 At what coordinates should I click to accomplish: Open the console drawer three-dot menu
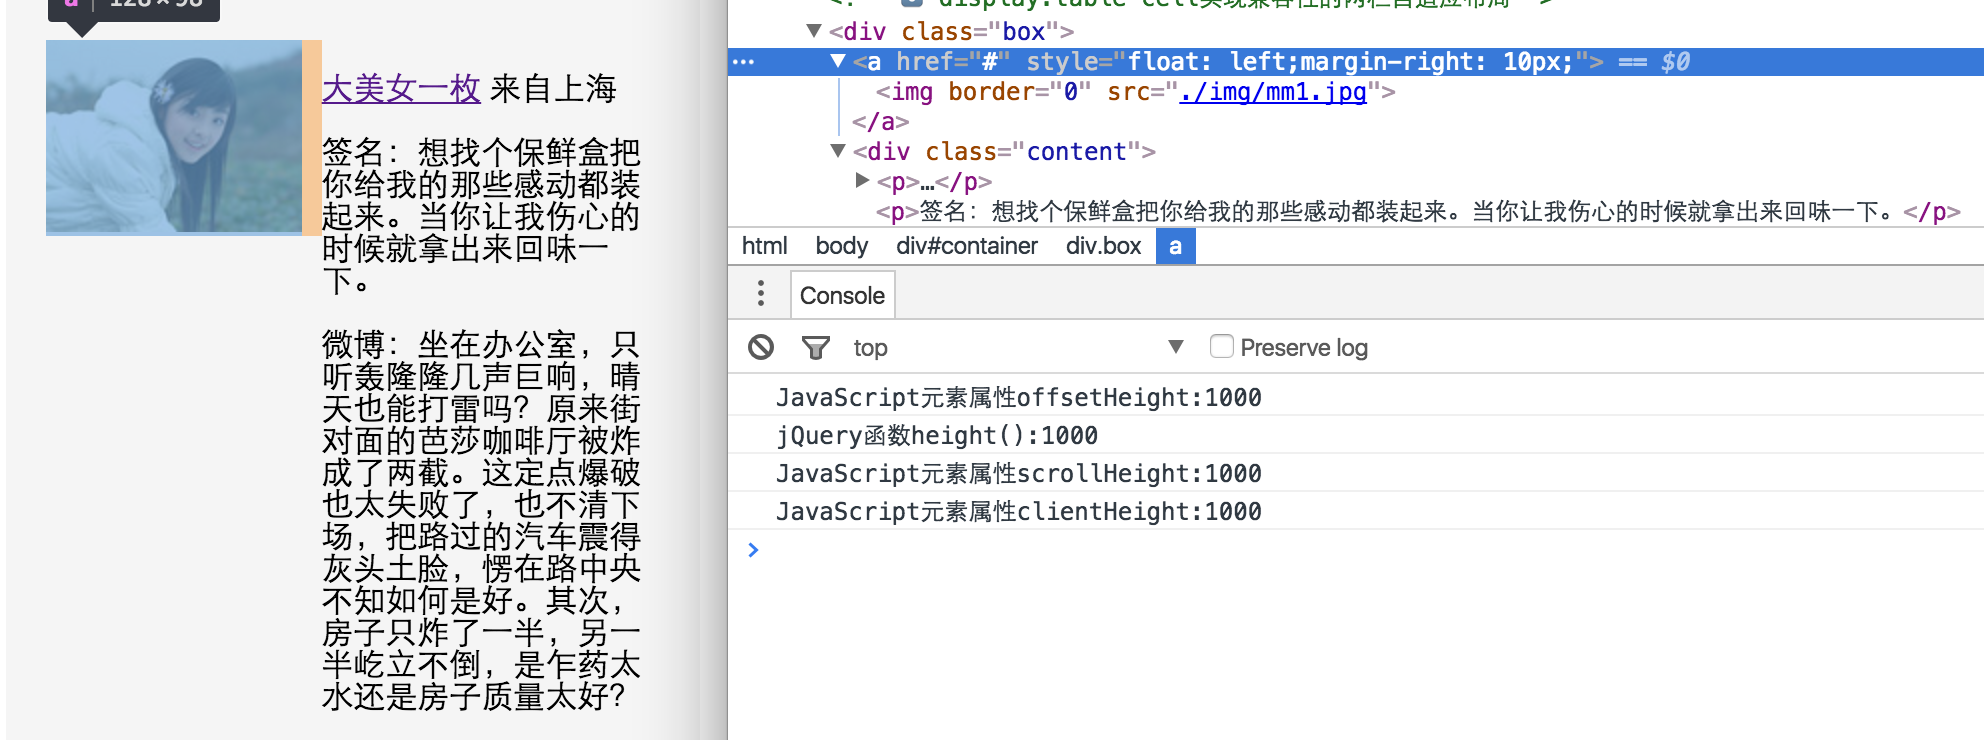tap(761, 294)
